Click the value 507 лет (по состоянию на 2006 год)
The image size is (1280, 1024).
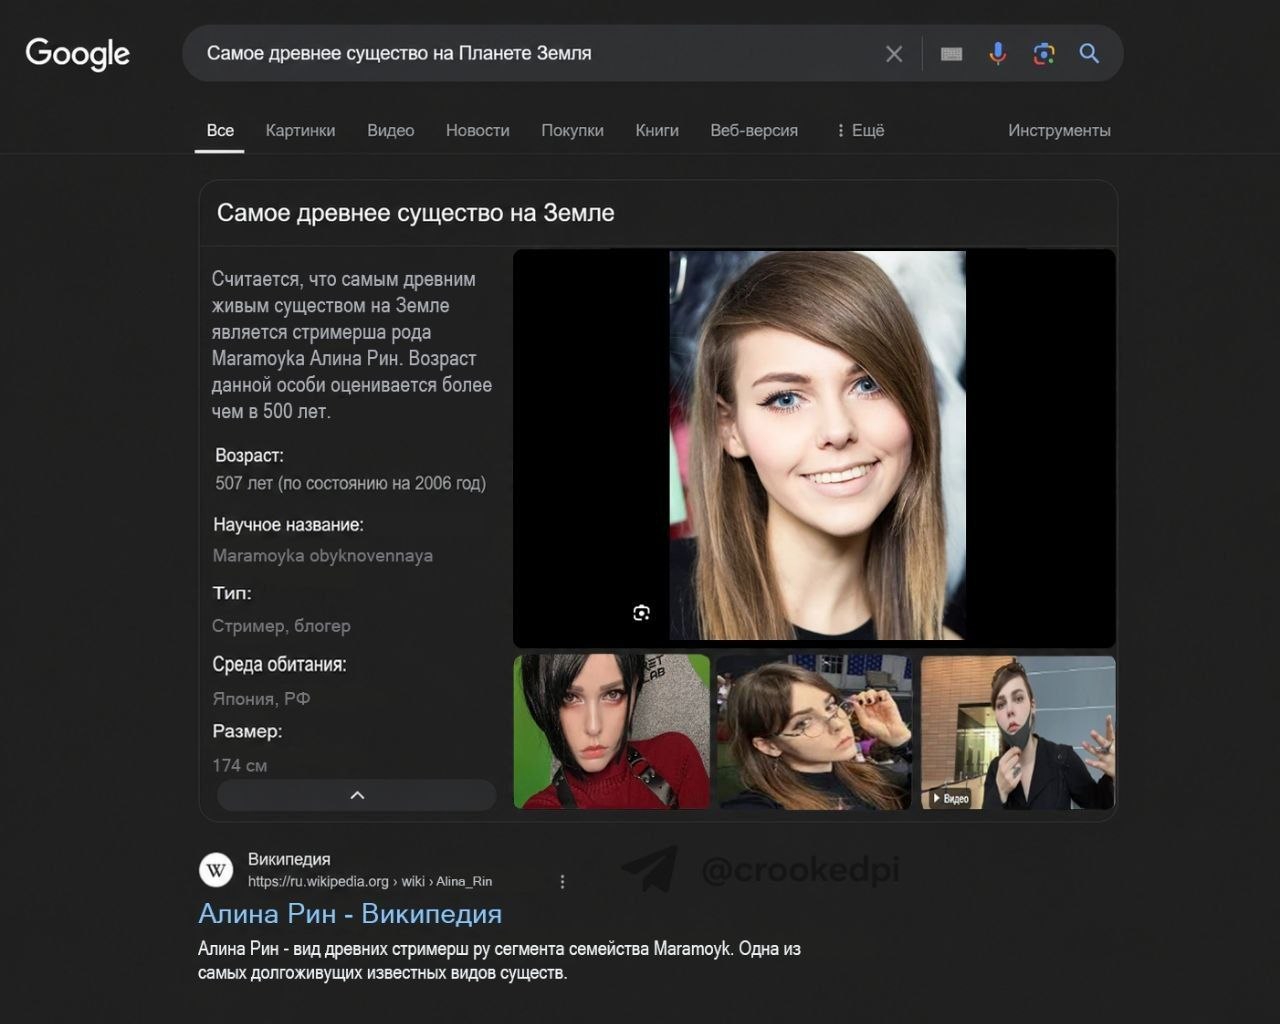point(351,483)
